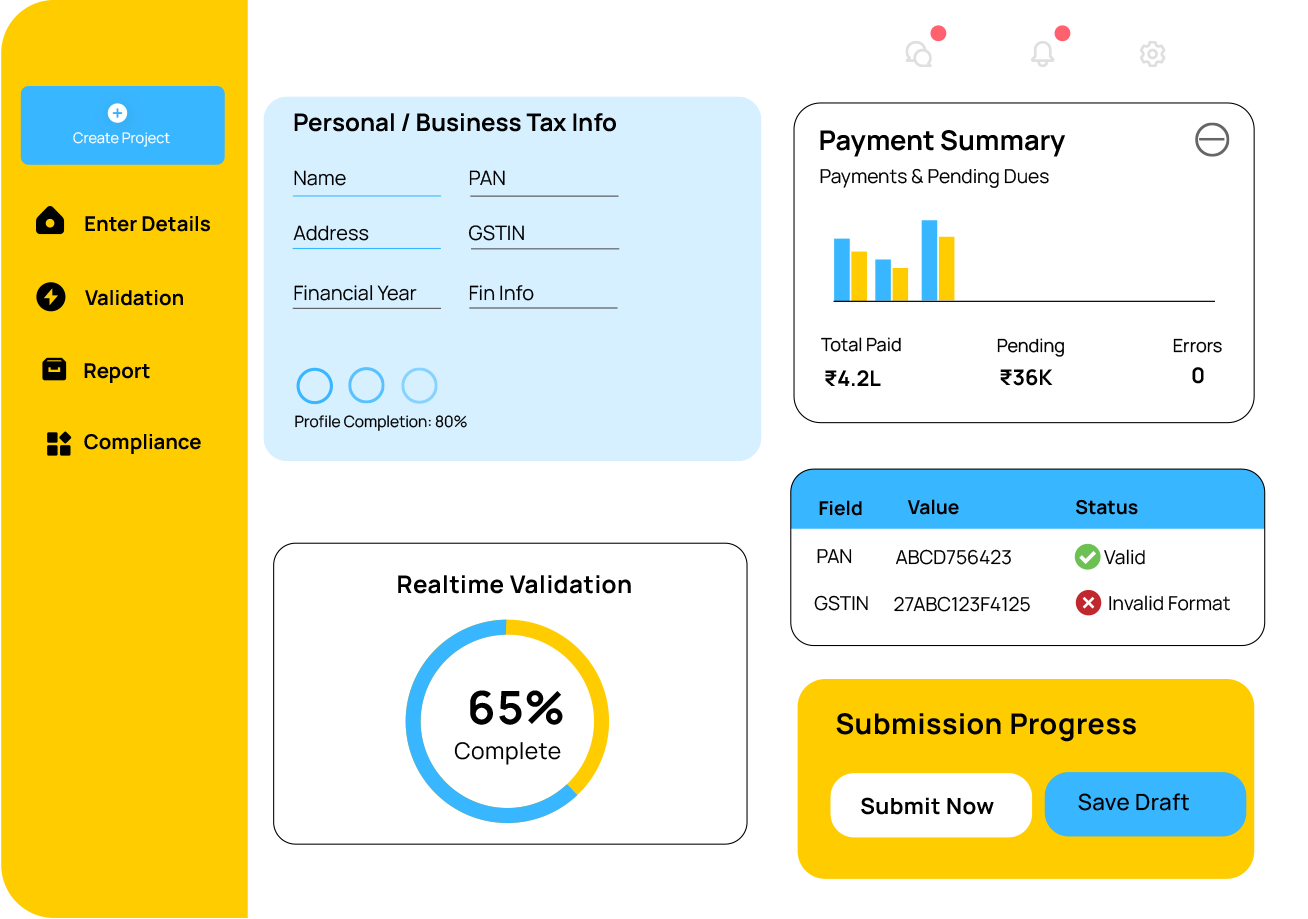Open the chat messages icon with notification dot
The height and width of the screenshot is (919, 1308).
click(921, 55)
